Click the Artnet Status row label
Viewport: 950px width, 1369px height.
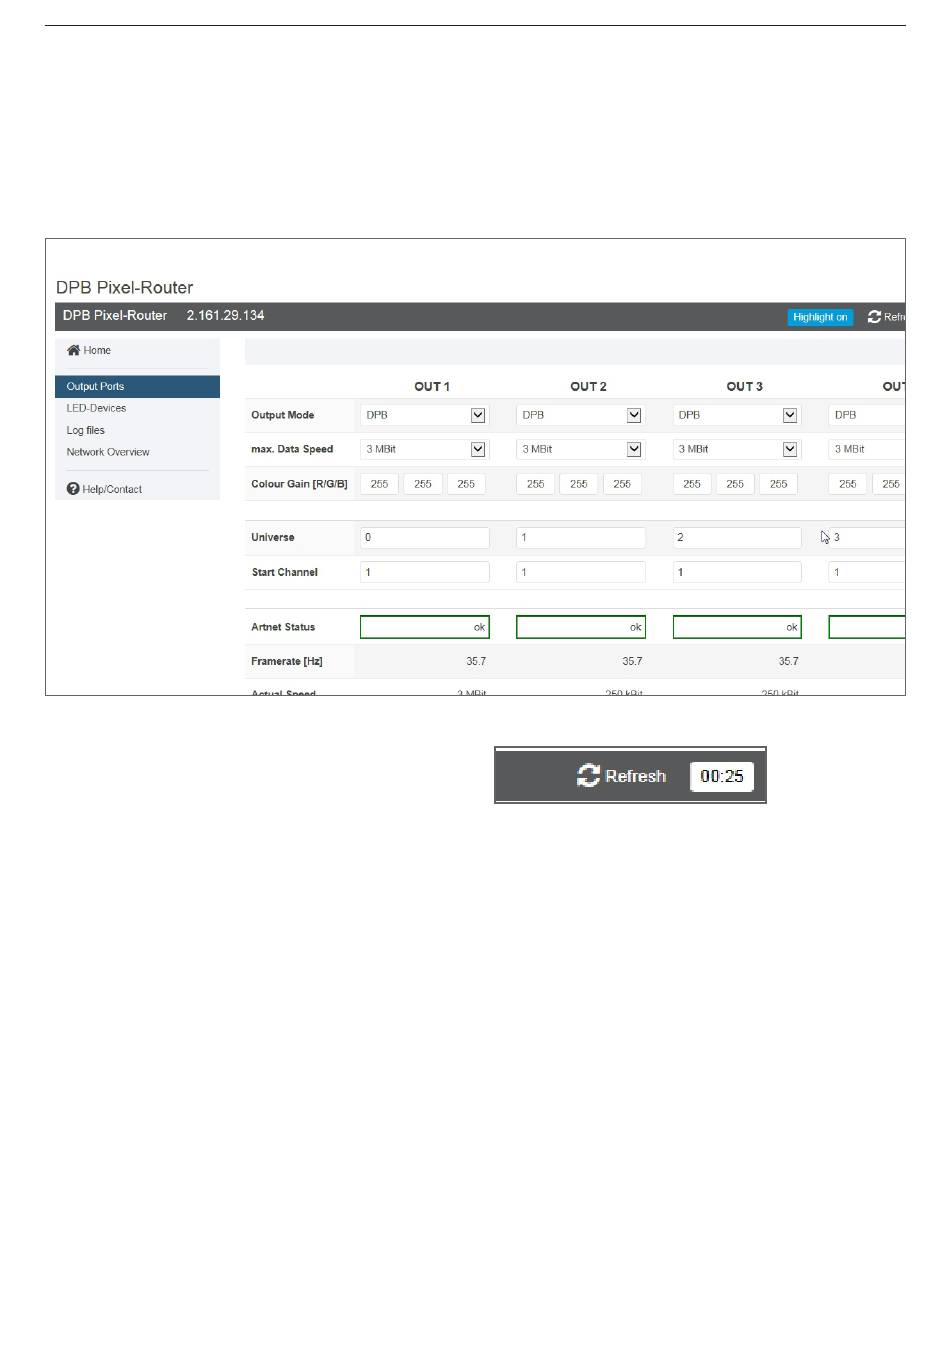click(283, 627)
